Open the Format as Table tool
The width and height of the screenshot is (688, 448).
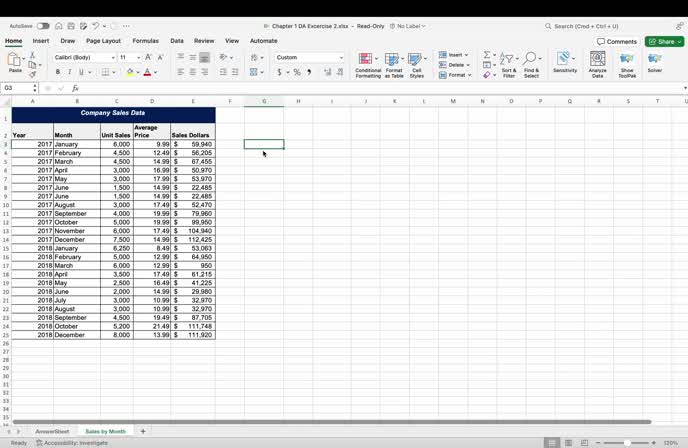point(394,61)
